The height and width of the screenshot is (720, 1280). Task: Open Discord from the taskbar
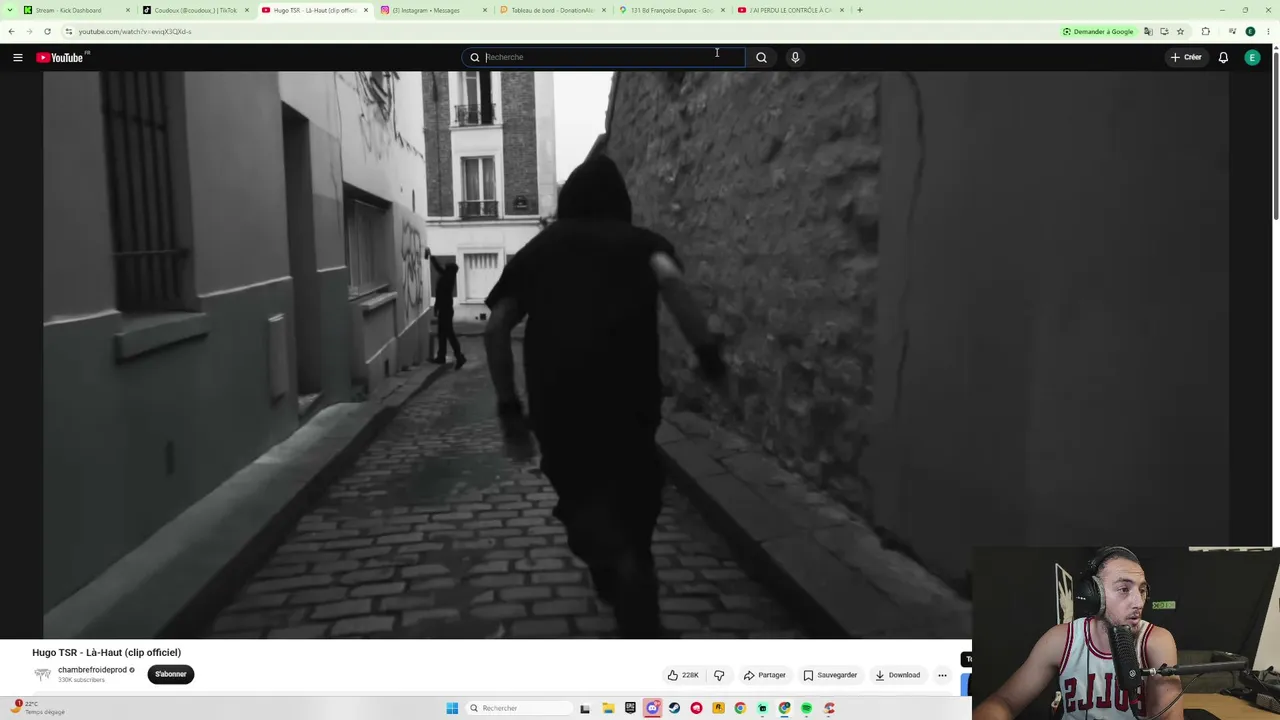coord(652,708)
